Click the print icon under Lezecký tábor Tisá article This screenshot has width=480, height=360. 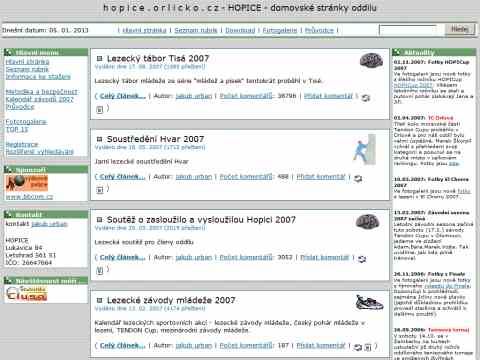pyautogui.click(x=100, y=109)
